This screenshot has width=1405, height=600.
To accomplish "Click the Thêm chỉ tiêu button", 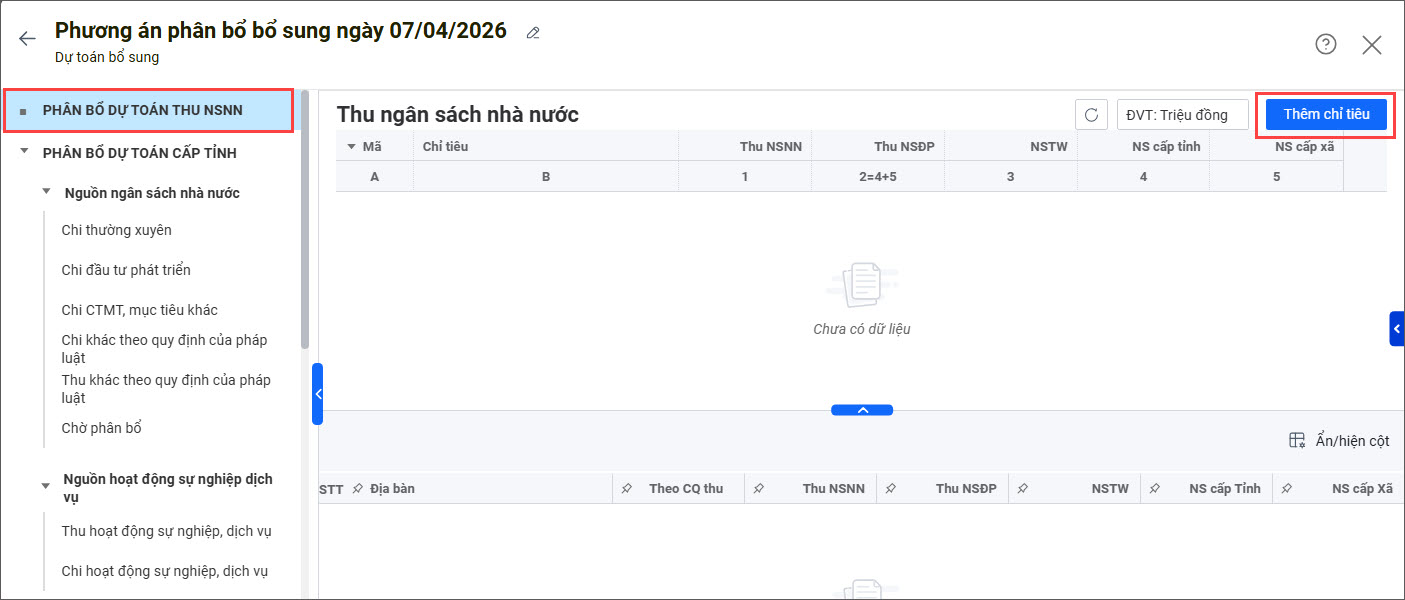I will [x=1326, y=114].
